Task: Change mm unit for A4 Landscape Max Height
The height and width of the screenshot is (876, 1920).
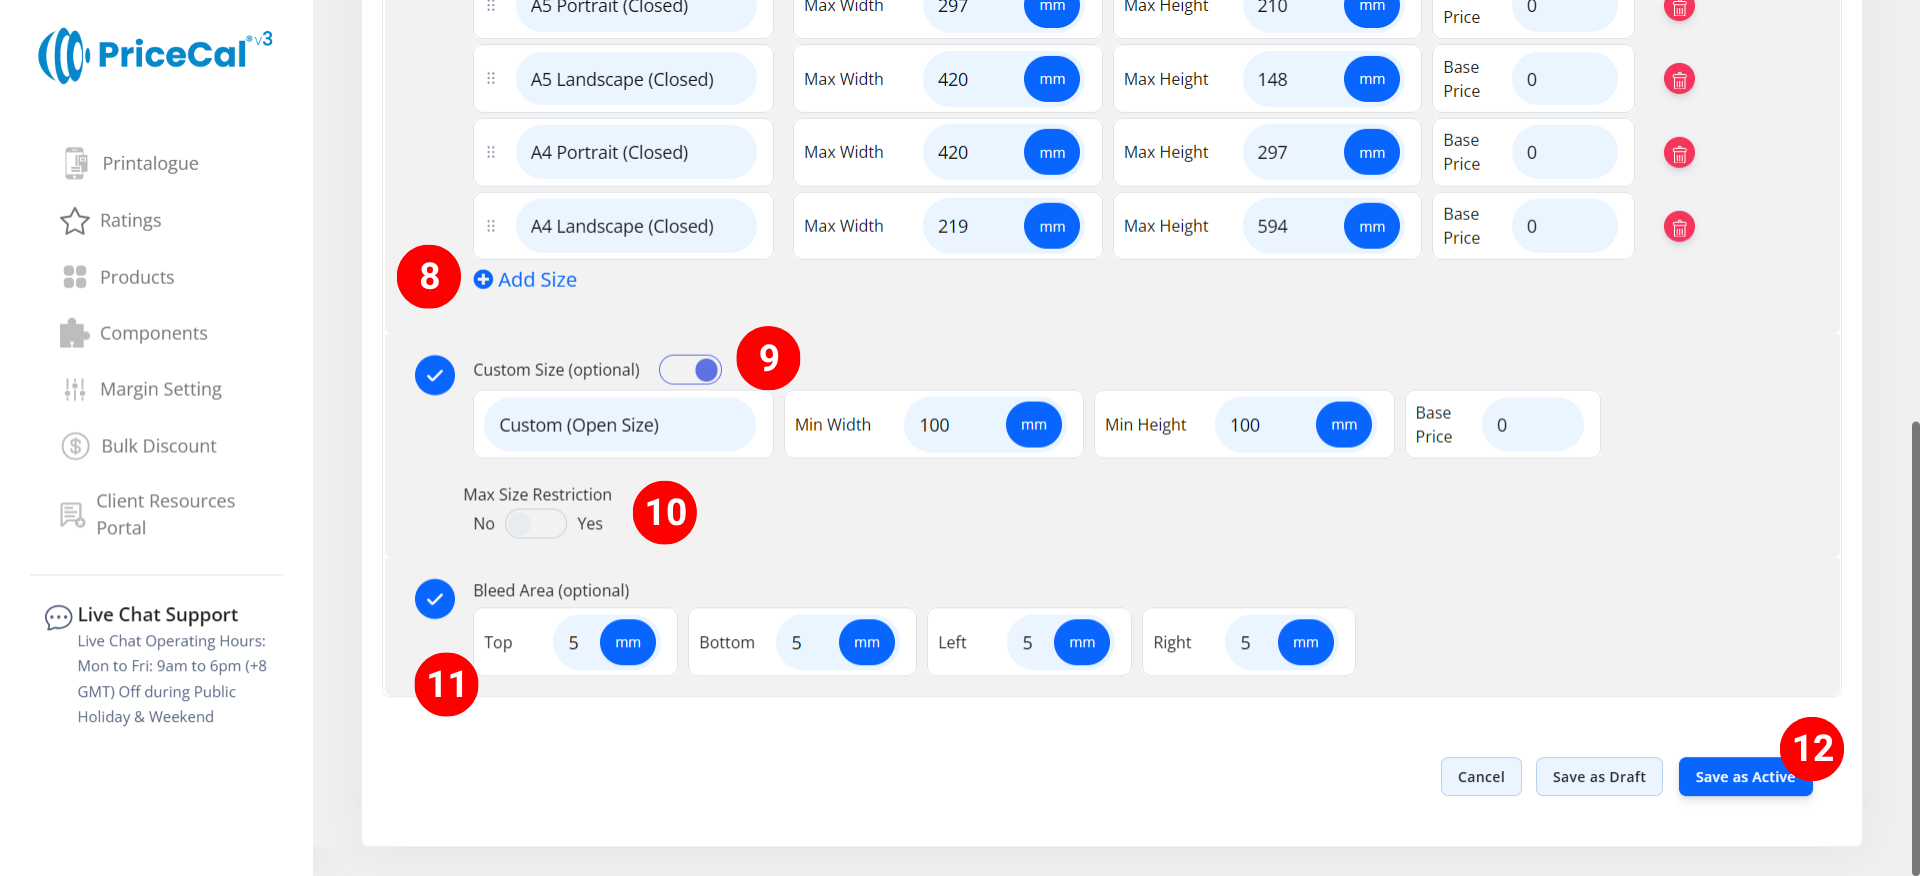Action: point(1371,227)
